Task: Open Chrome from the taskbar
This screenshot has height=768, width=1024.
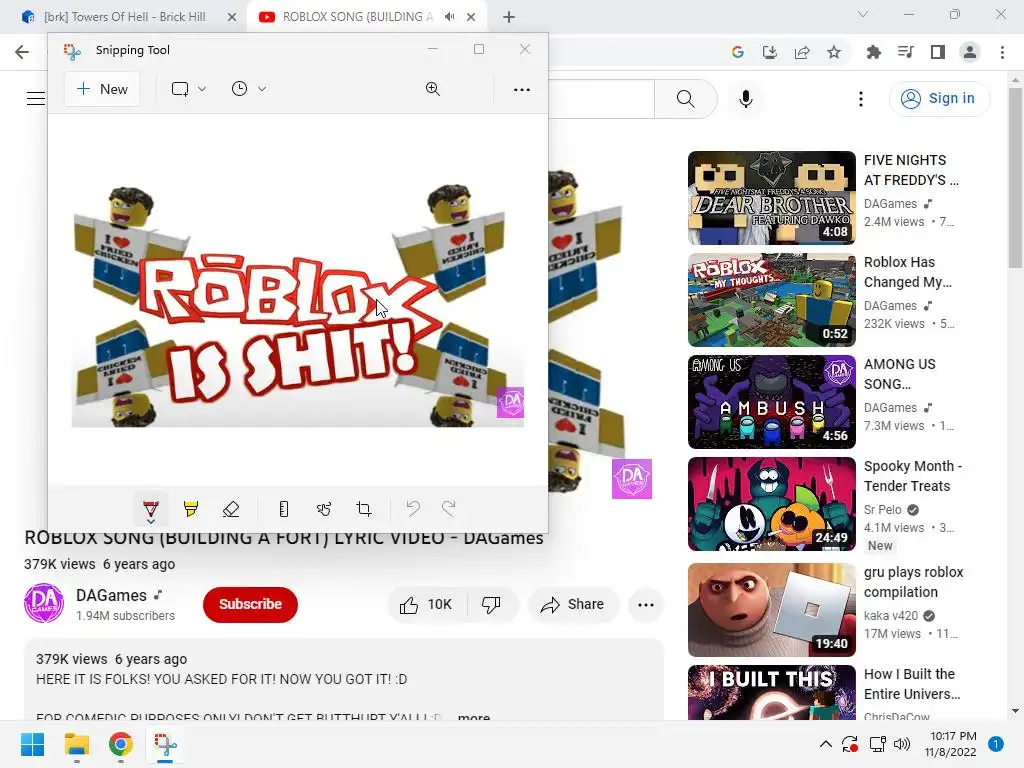Action: click(x=121, y=744)
